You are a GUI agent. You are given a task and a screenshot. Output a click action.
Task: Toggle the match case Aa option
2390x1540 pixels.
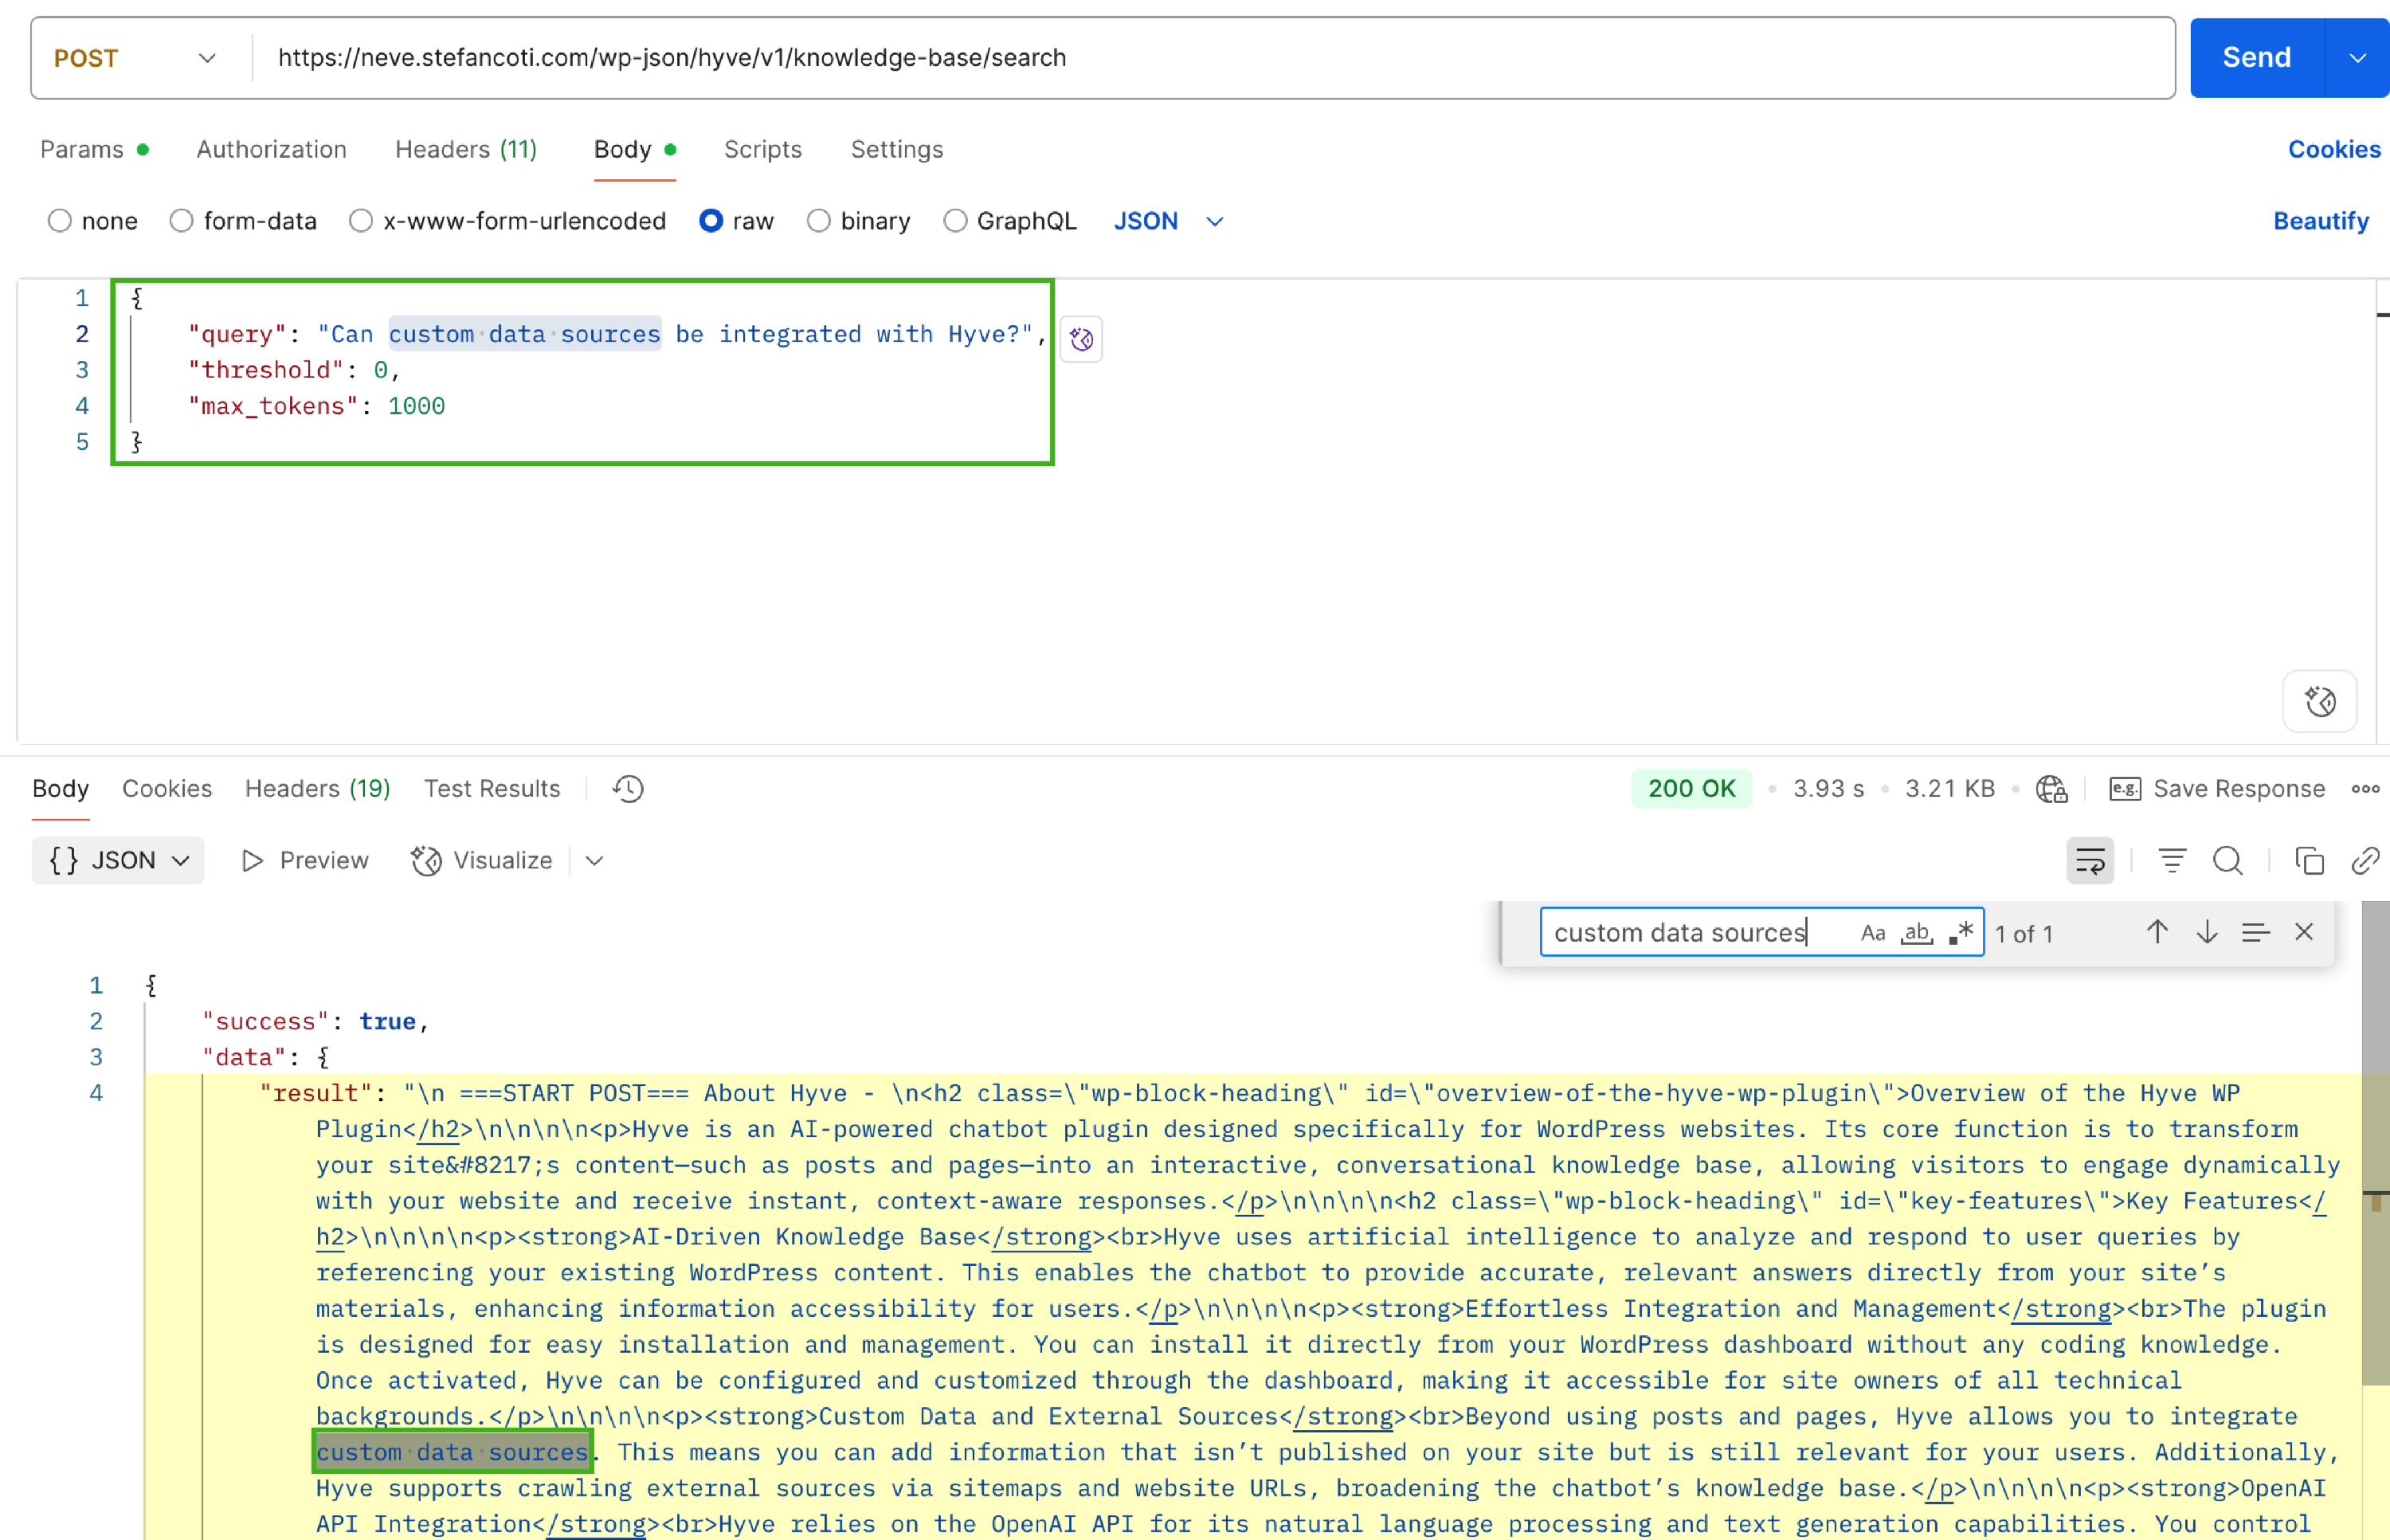coord(1872,933)
